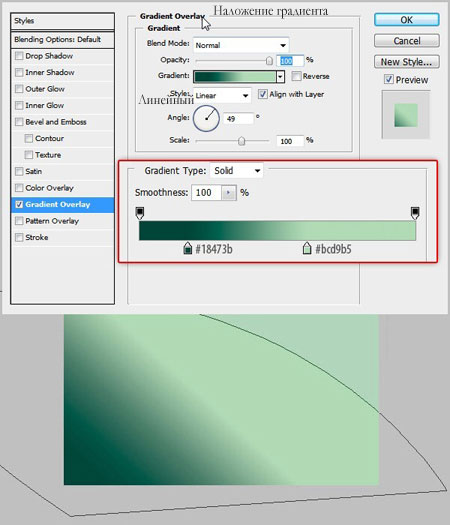Enable the Inner Glow checkbox

19,105
